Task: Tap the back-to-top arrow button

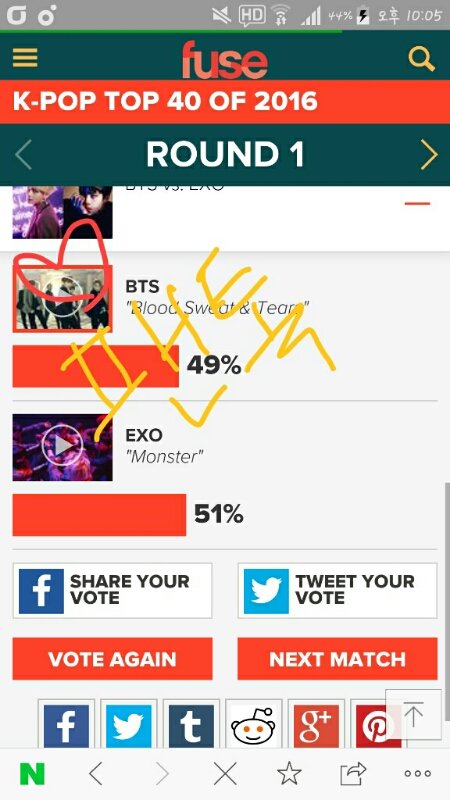Action: [414, 714]
